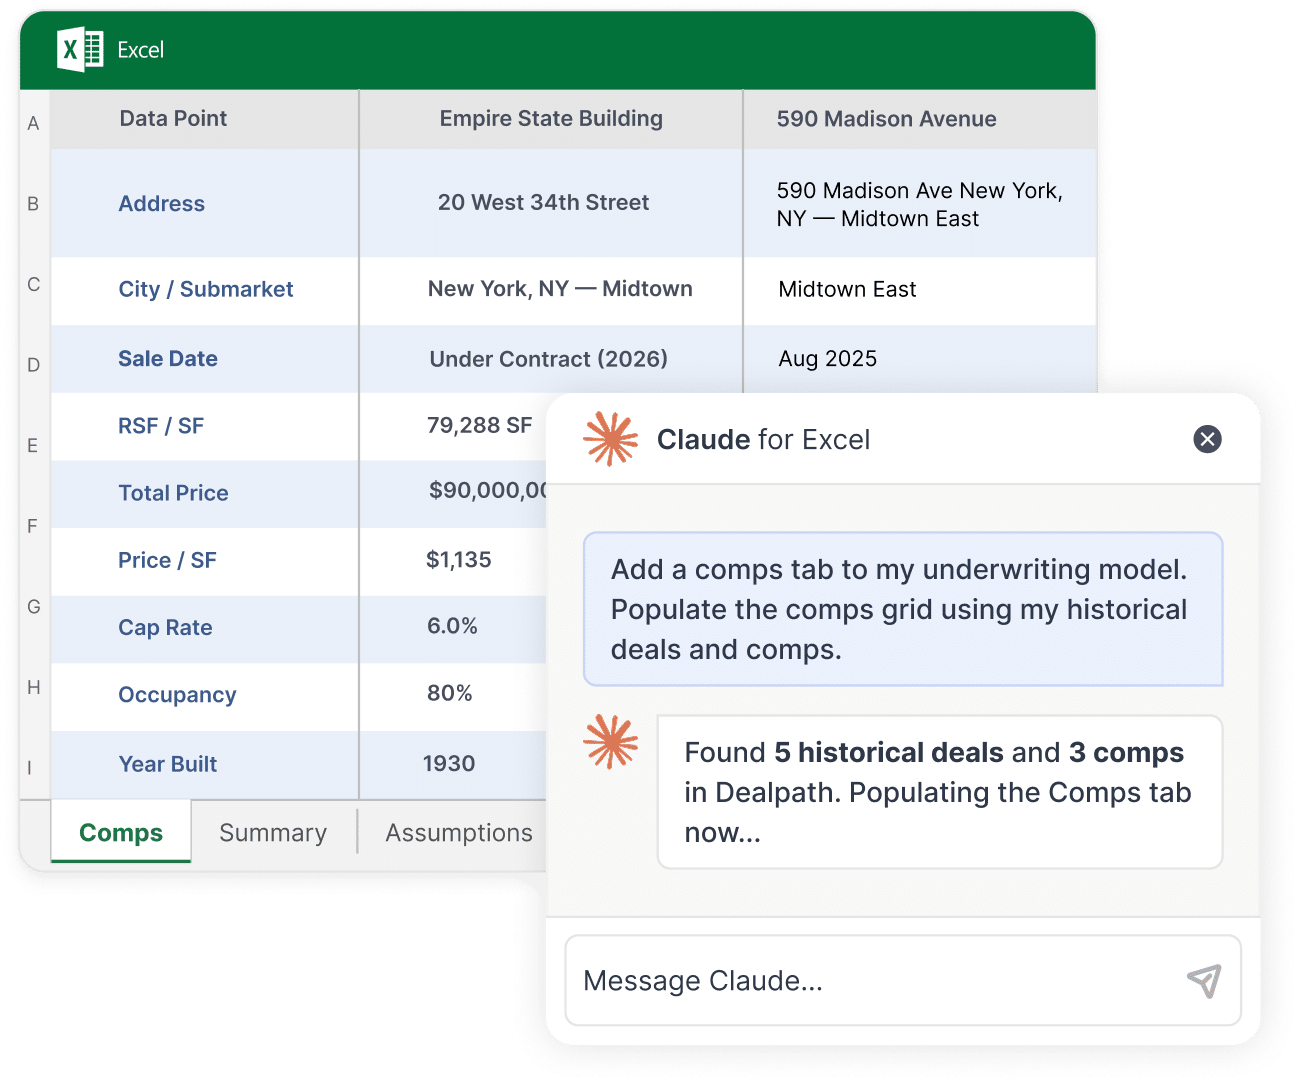The height and width of the screenshot is (1080, 1301).
Task: Select the 20 West 34th Street cell
Action: point(551,203)
